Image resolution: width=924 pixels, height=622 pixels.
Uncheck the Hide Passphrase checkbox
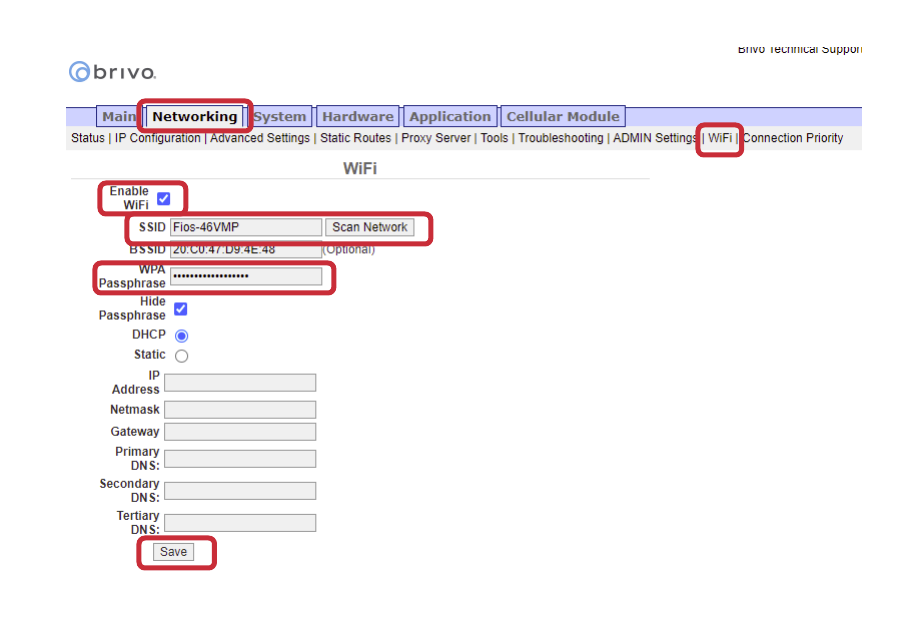[181, 309]
